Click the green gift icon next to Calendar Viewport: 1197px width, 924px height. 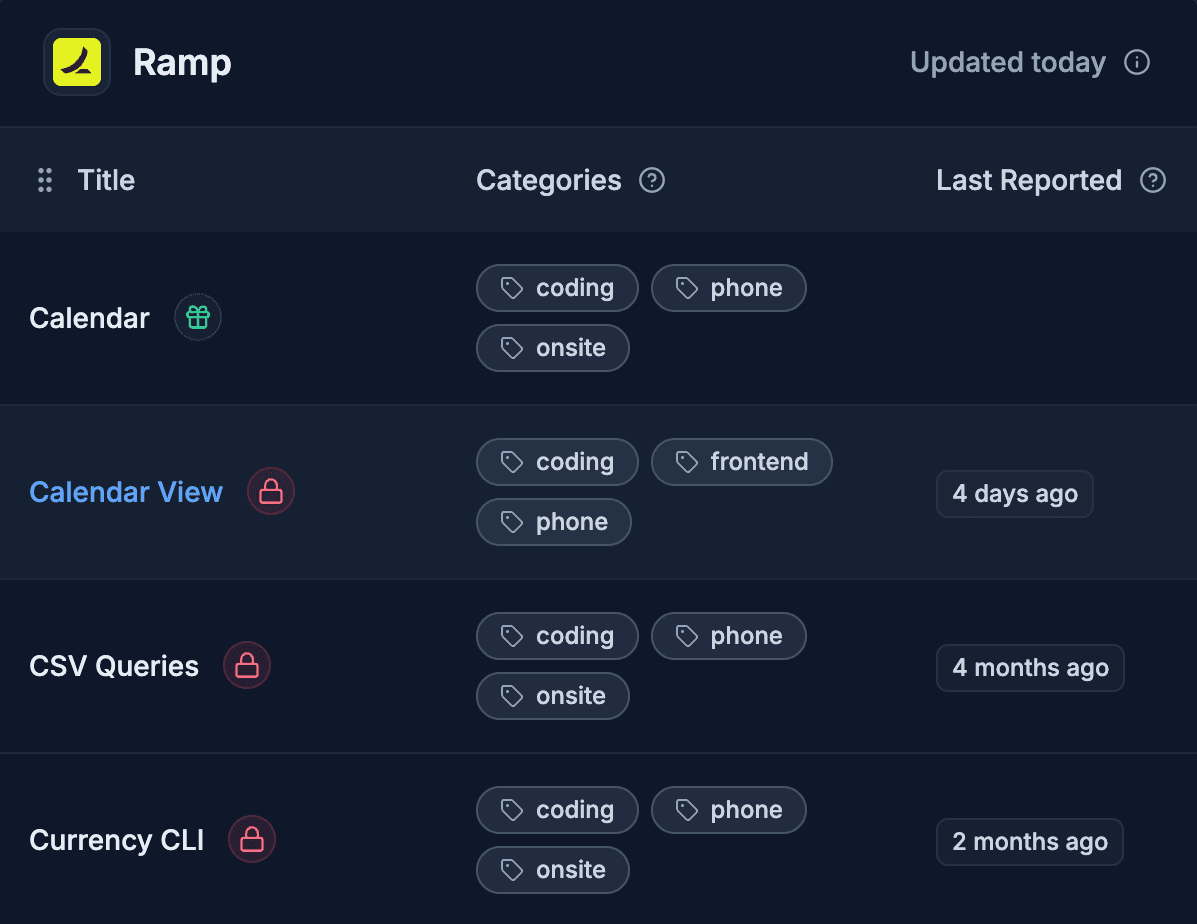(x=198, y=318)
